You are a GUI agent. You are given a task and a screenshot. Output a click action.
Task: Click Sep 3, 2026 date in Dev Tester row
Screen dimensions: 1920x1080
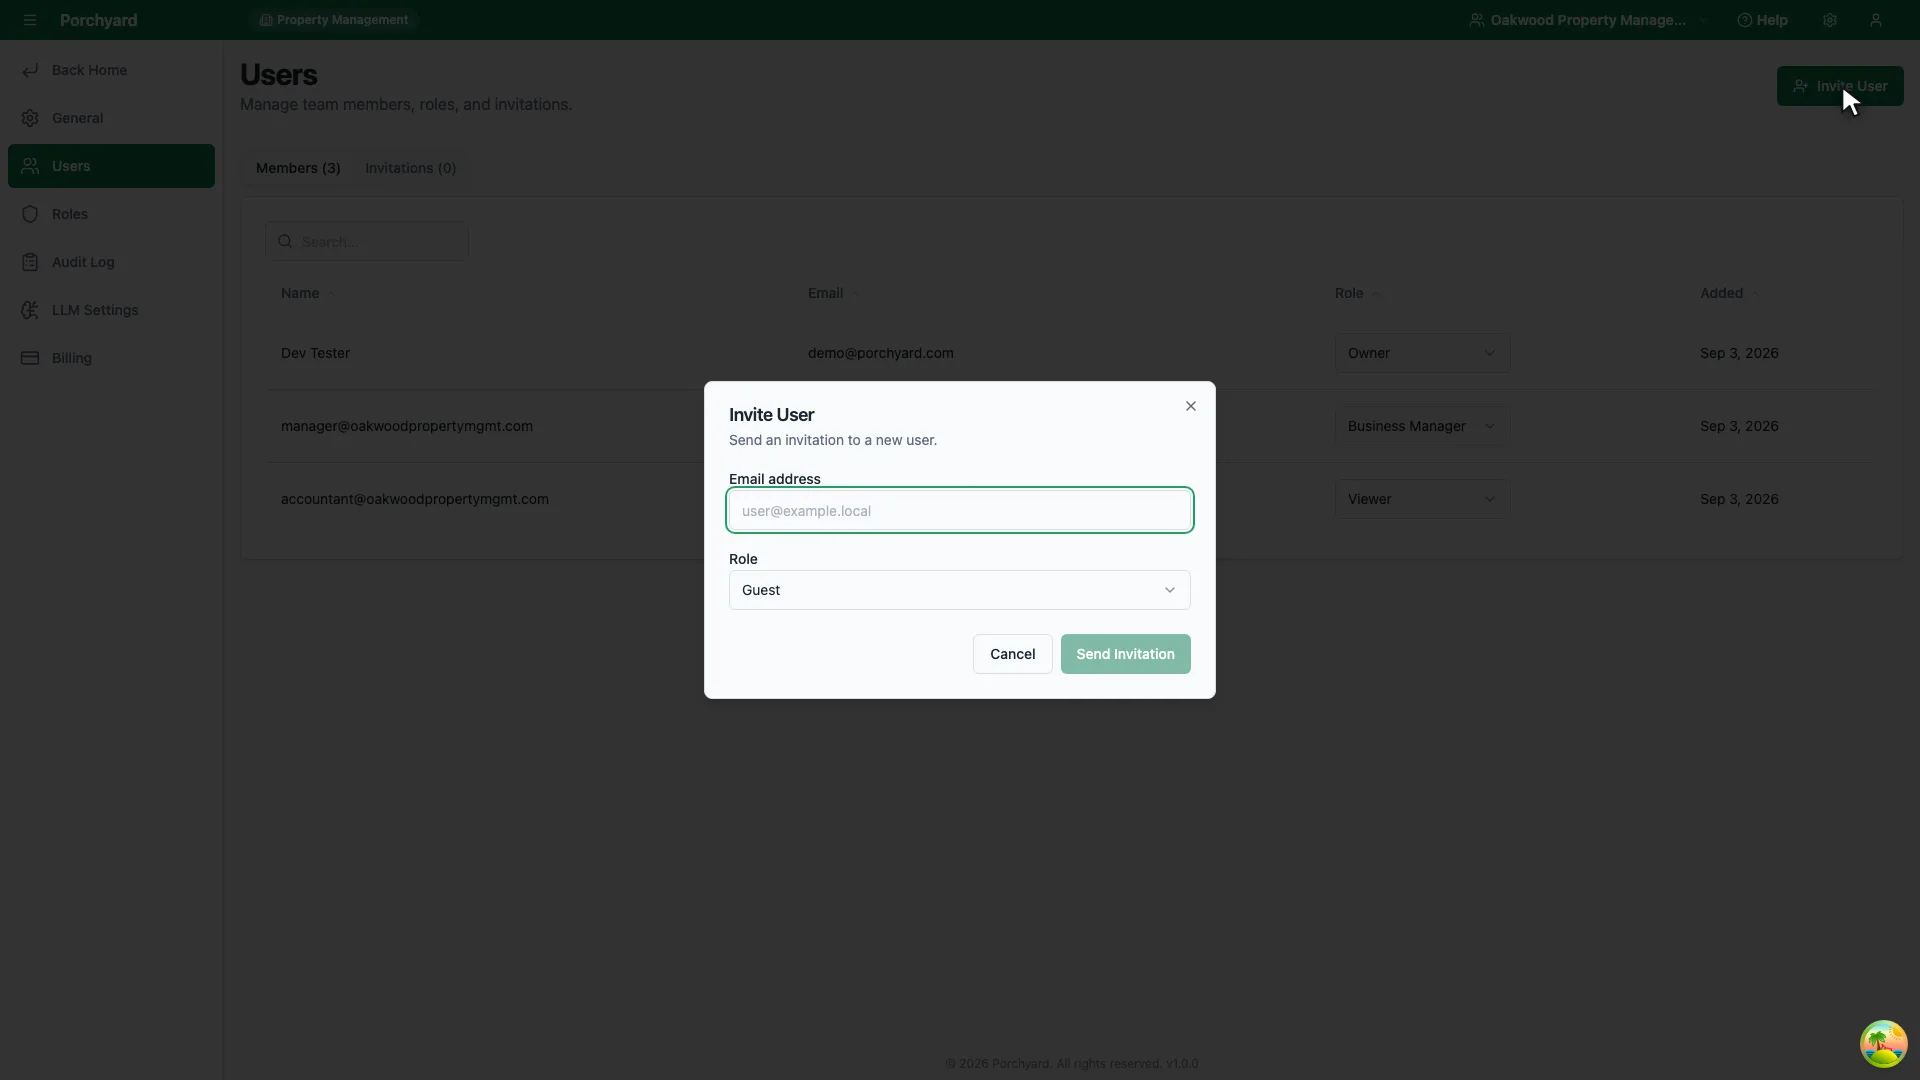(x=1739, y=353)
